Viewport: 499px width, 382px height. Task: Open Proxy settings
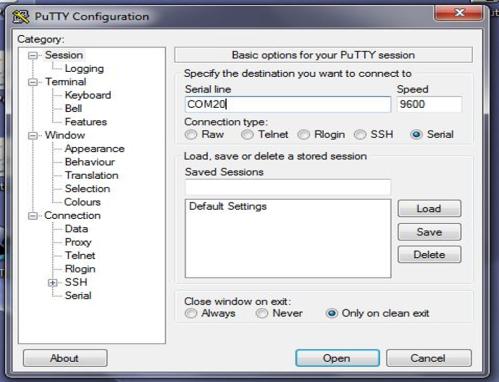78,242
